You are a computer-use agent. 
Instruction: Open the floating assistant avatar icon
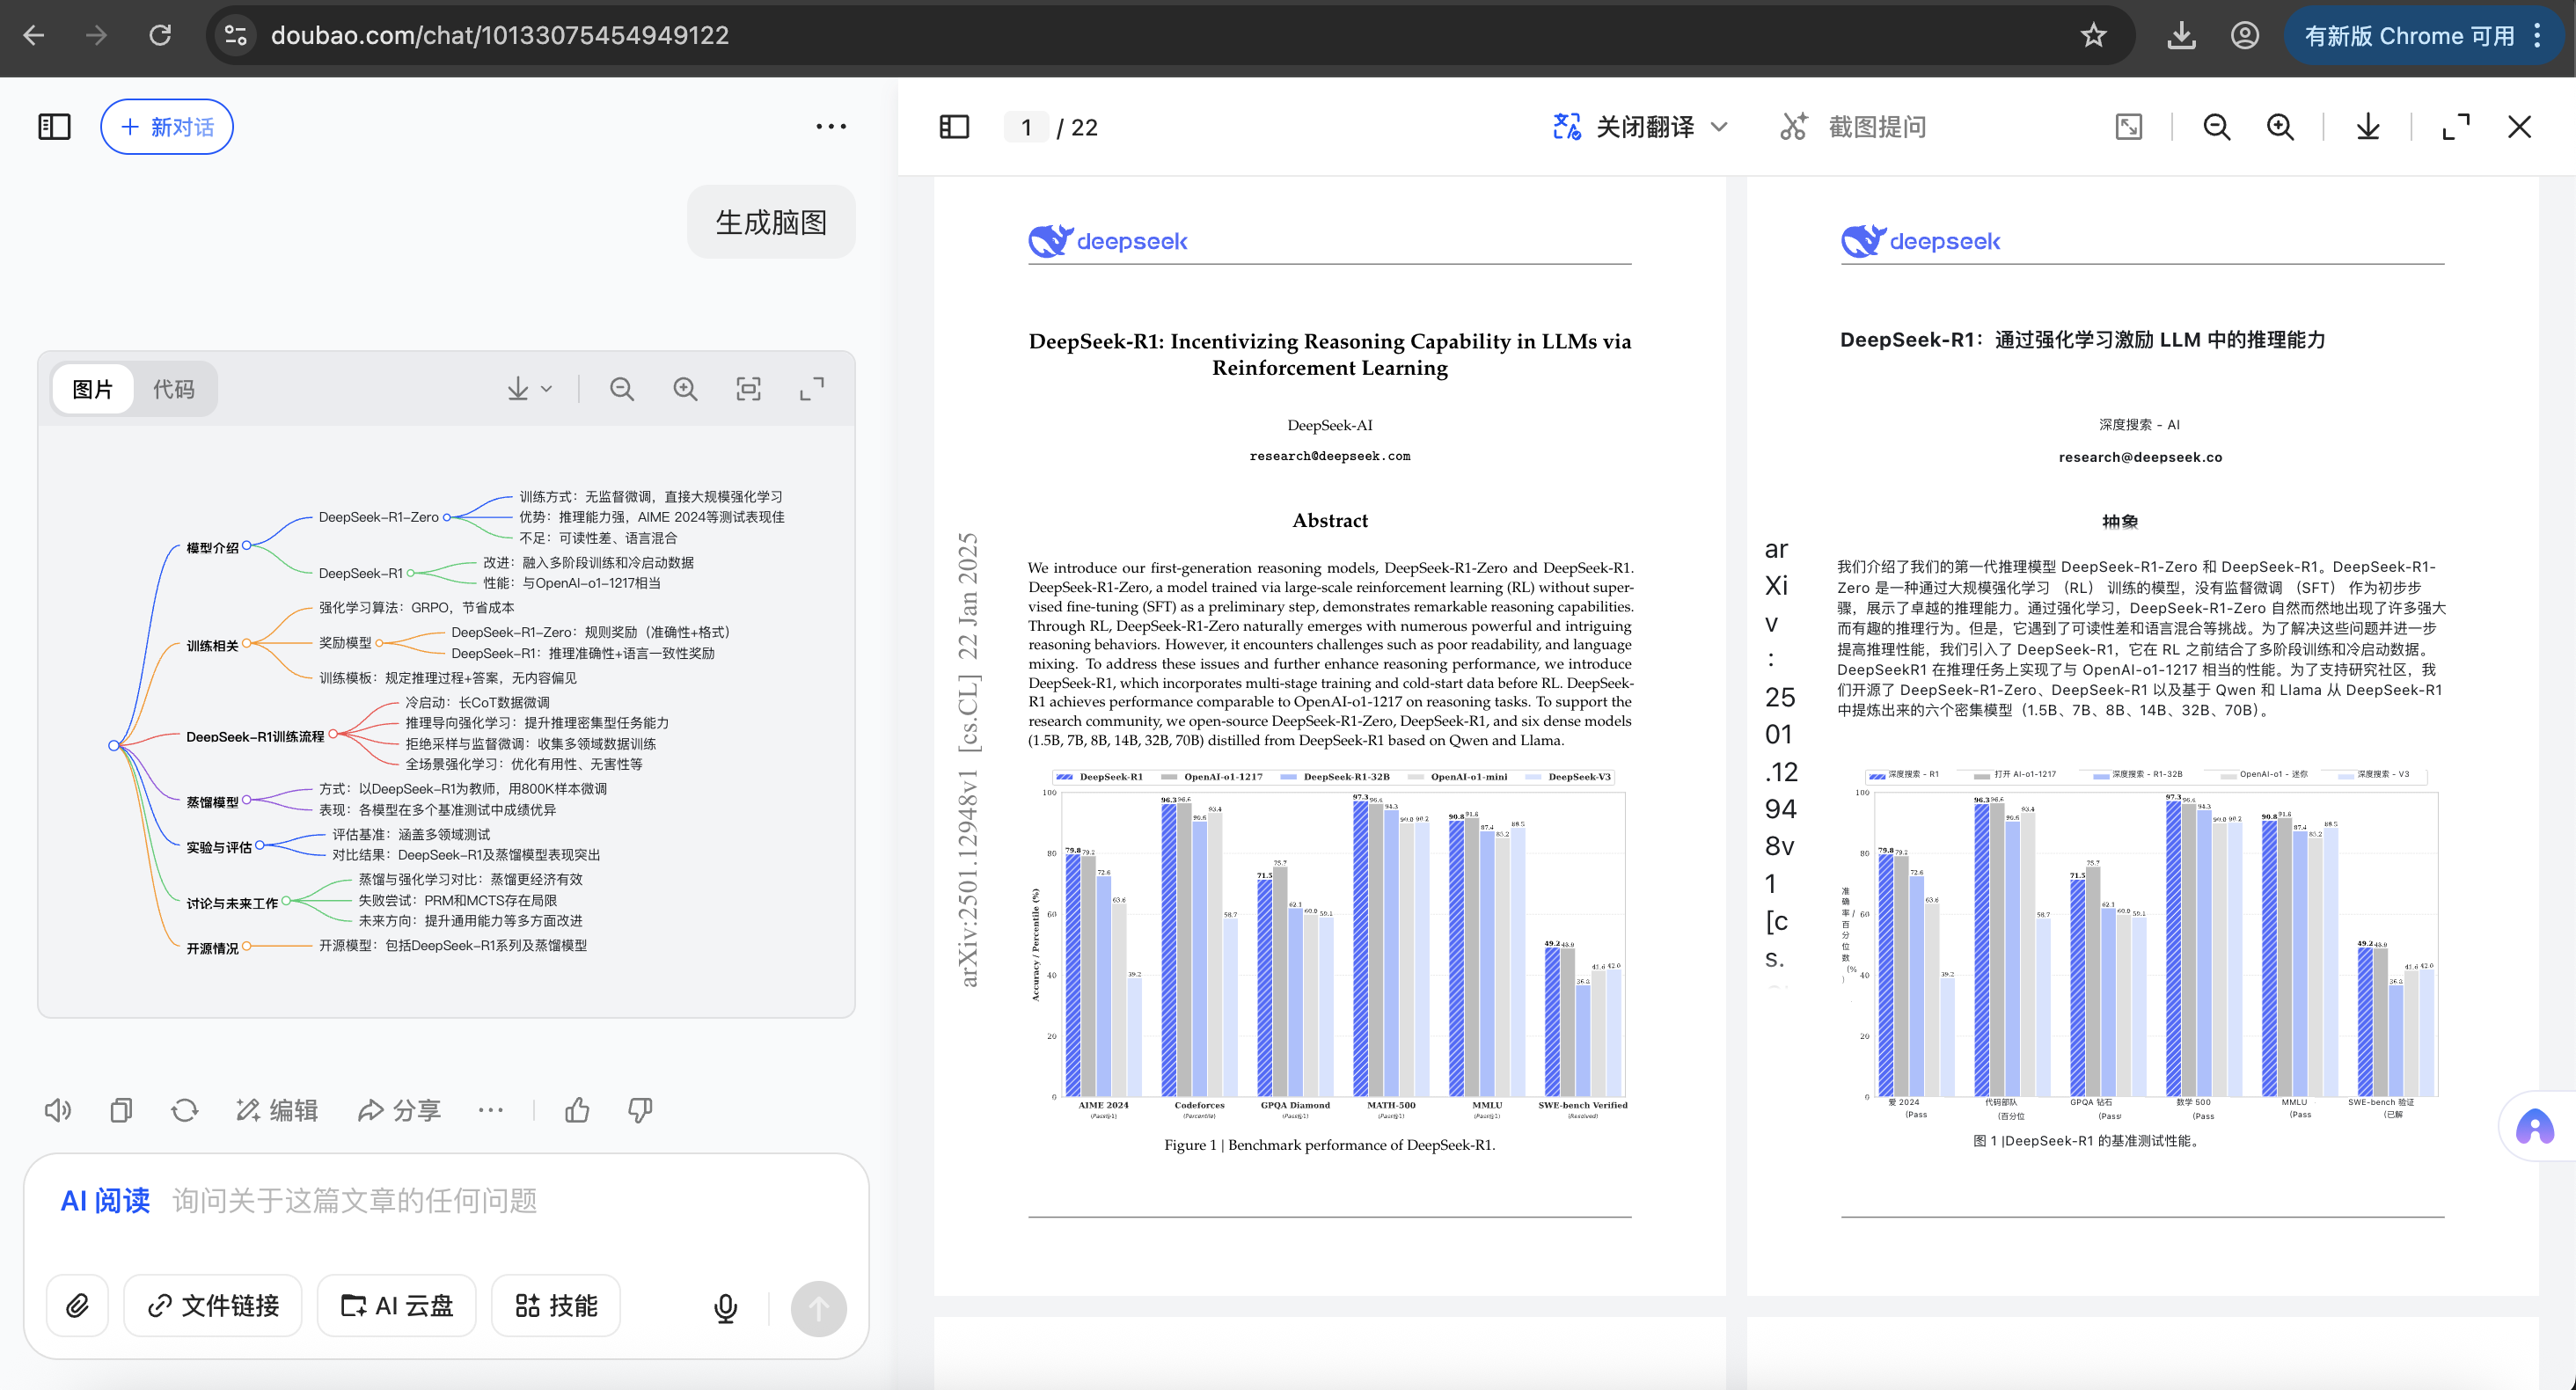[x=2535, y=1127]
